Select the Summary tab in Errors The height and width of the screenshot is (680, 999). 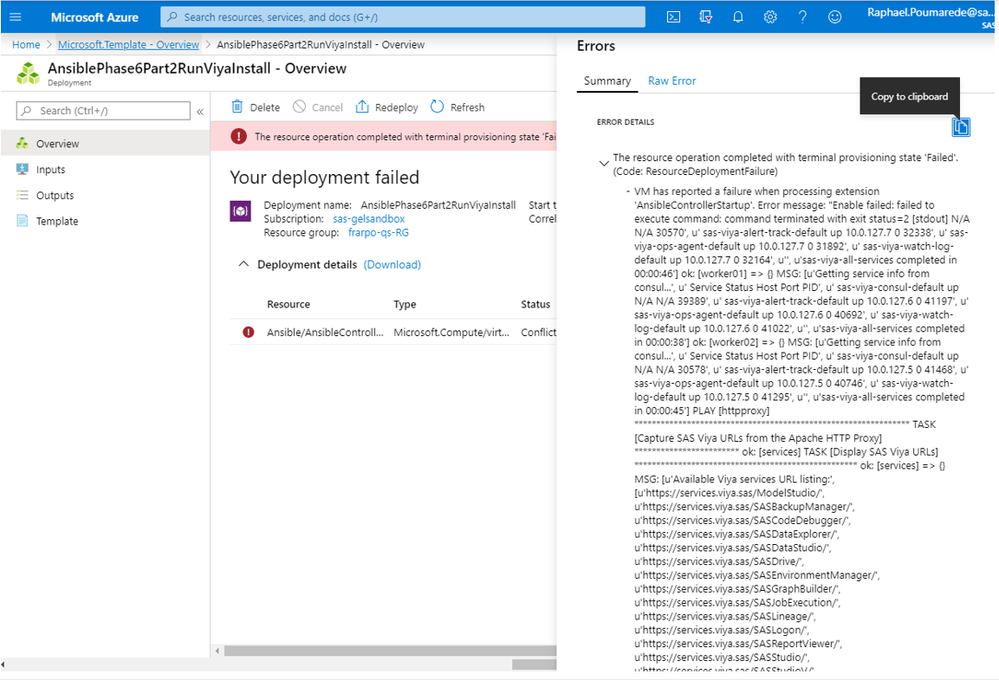click(607, 81)
